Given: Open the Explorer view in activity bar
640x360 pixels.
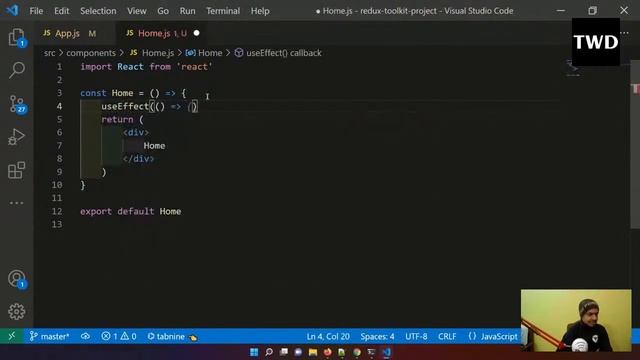Looking at the screenshot, I should [17, 38].
